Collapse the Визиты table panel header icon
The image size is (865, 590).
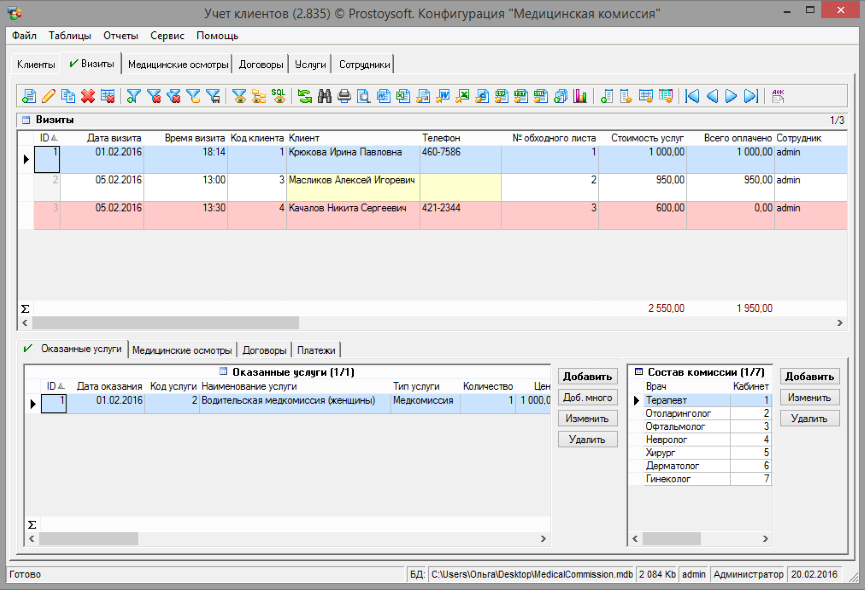click(x=26, y=120)
